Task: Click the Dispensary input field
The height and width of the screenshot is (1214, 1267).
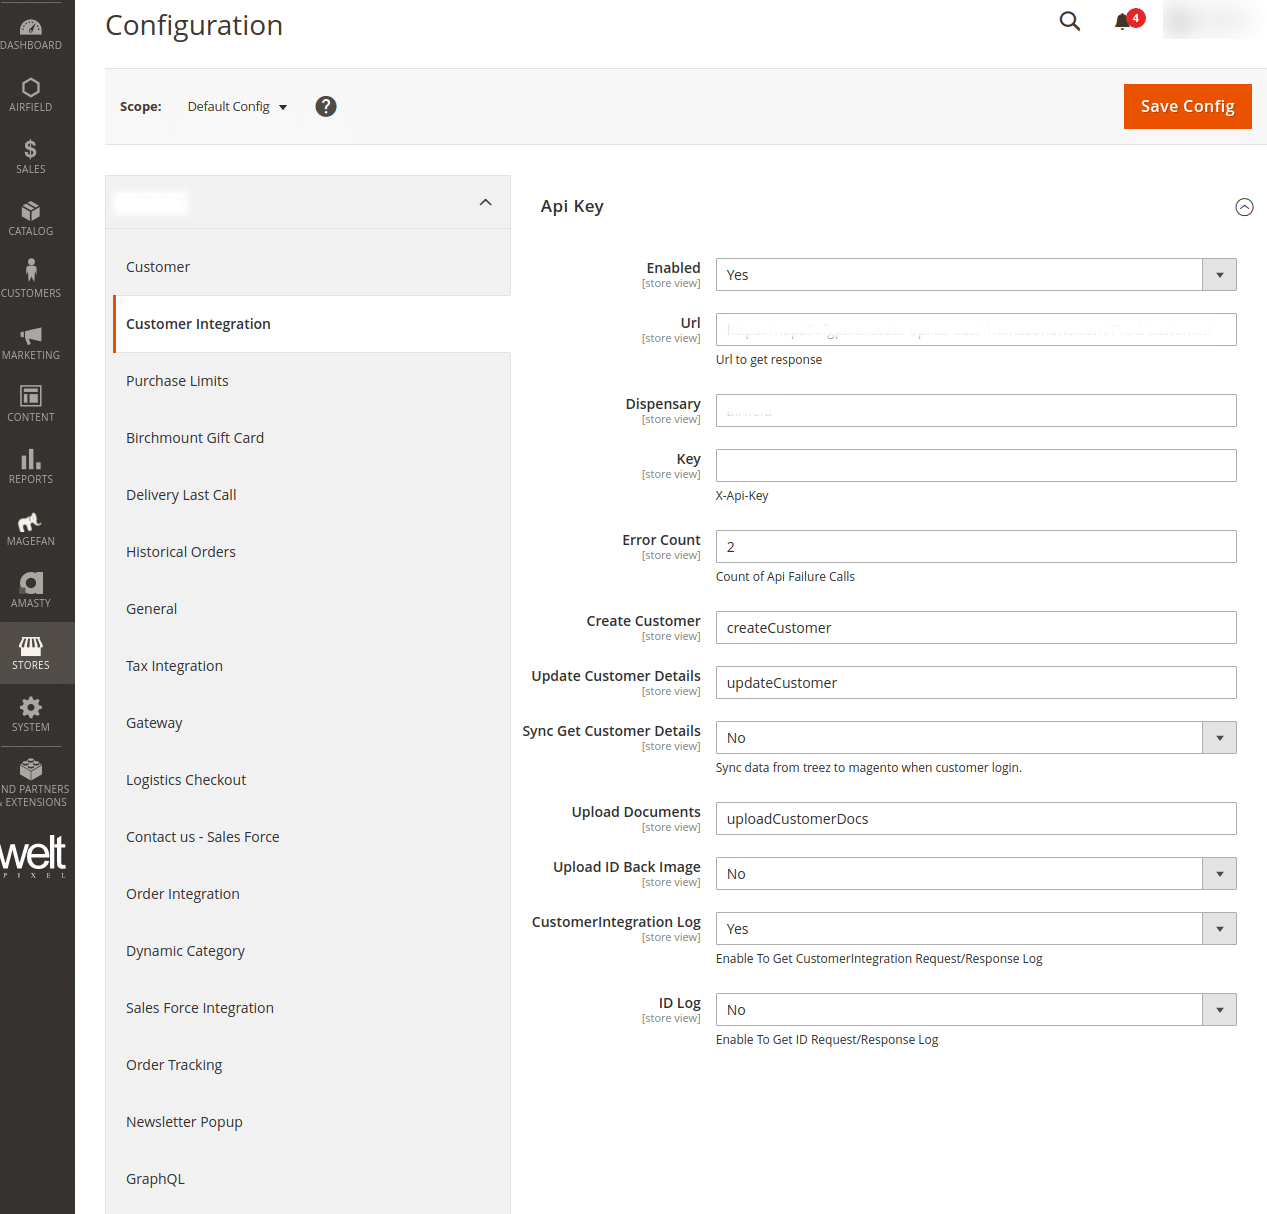Action: 976,411
